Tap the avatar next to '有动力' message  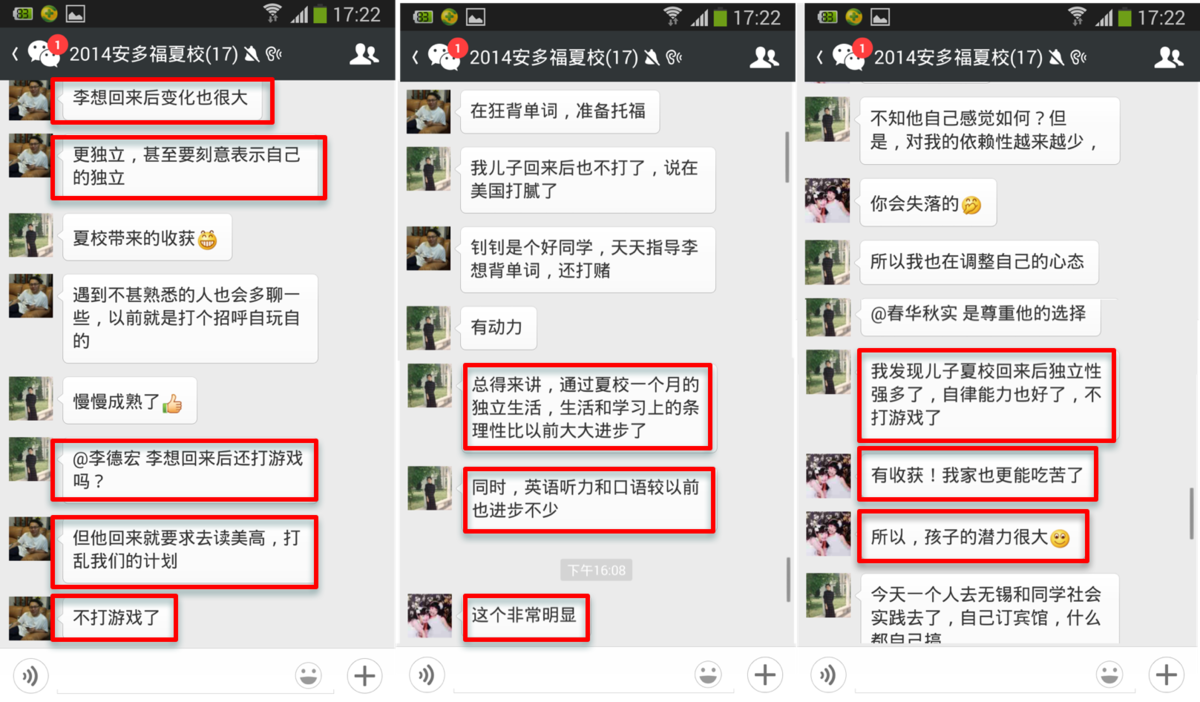[x=428, y=328]
